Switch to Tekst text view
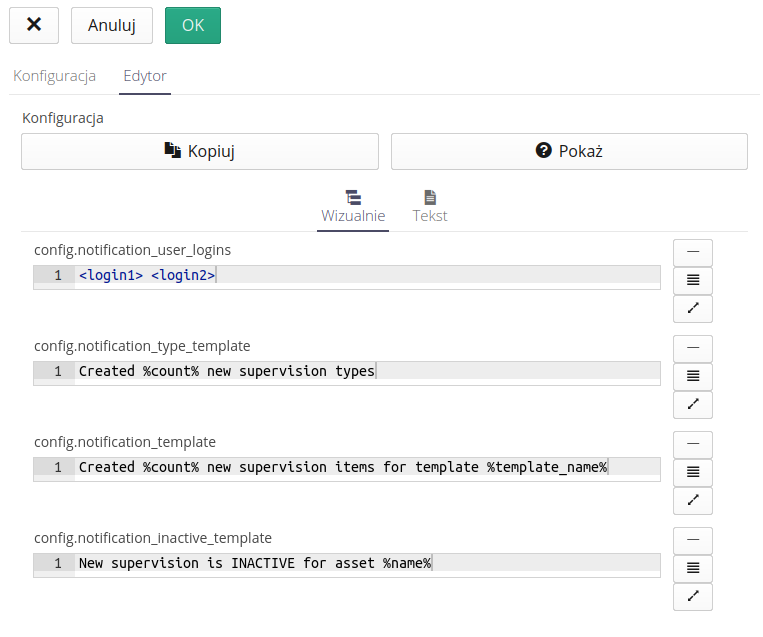The height and width of the screenshot is (637, 763). pyautogui.click(x=430, y=207)
